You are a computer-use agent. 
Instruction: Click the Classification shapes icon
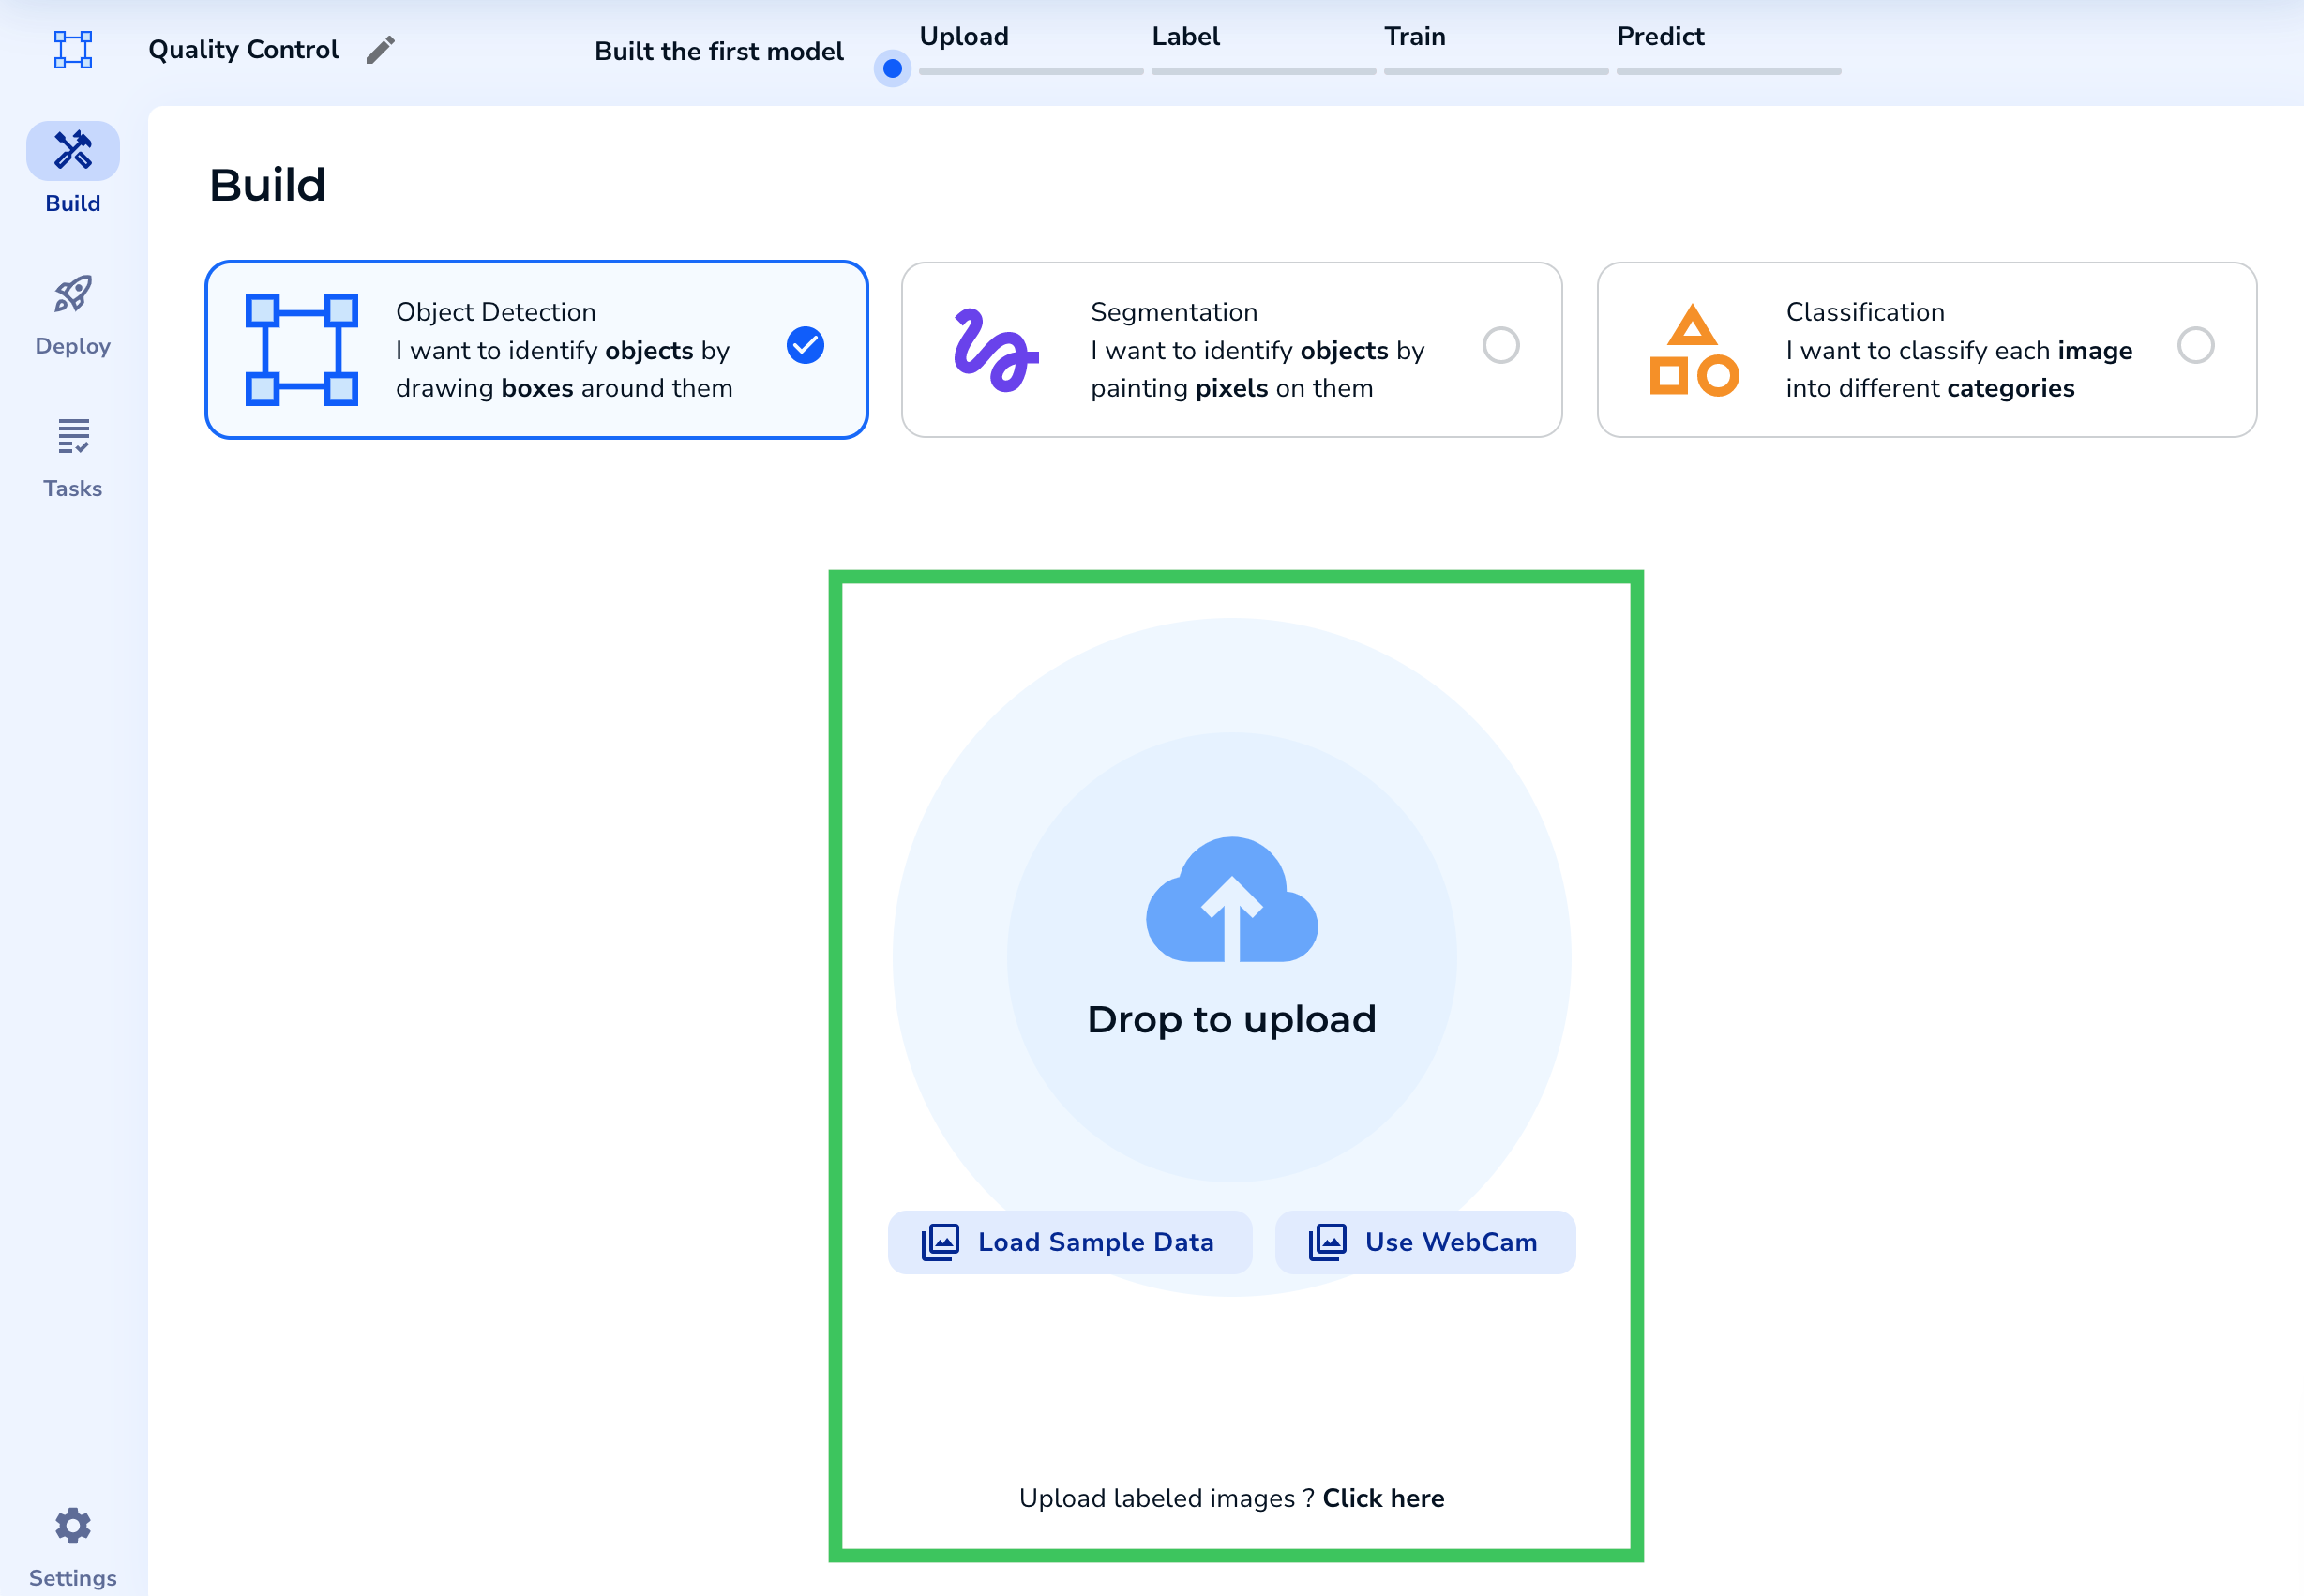point(1693,350)
